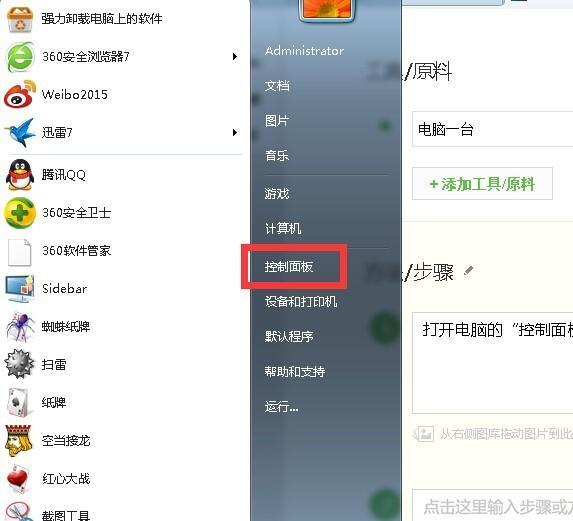Viewport: 573px width, 521px height.
Task: Expand the 迅雷7 submenu arrow
Action: 235,132
